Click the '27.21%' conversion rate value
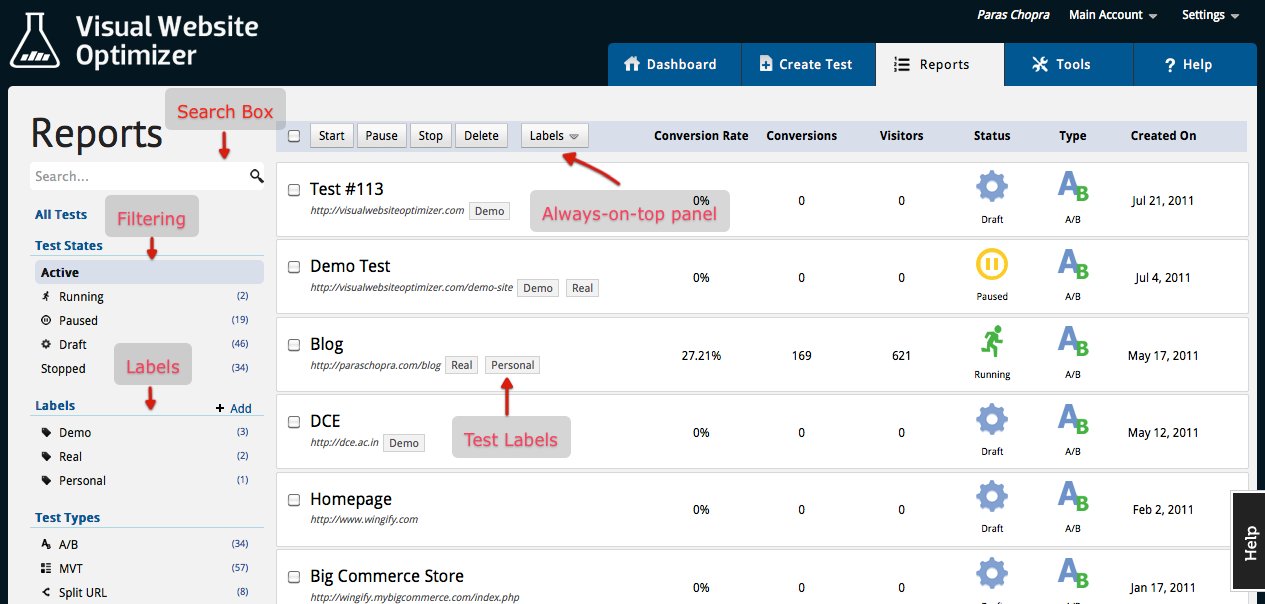The width and height of the screenshot is (1265, 604). click(701, 355)
